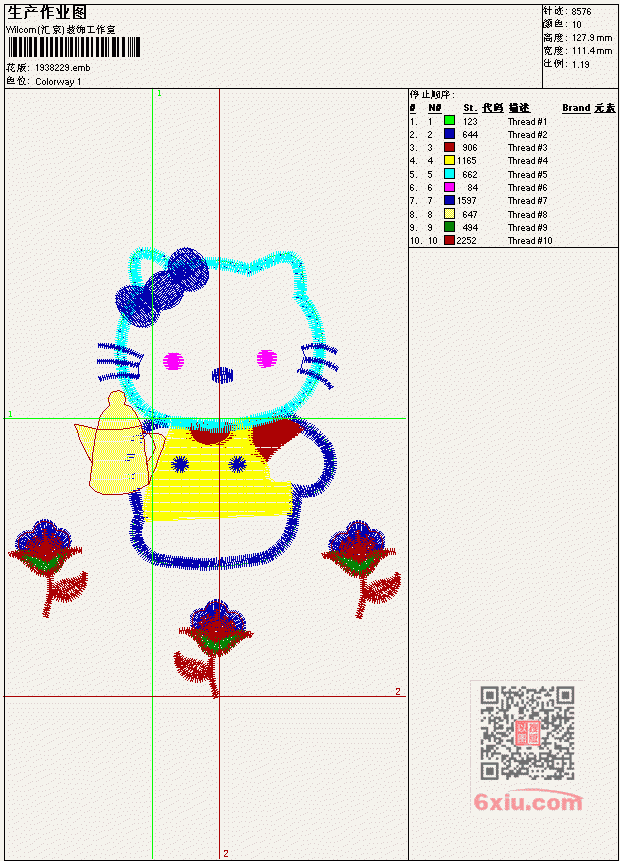620x861 pixels.
Task: Select the "St." column header
Action: click(x=470, y=108)
